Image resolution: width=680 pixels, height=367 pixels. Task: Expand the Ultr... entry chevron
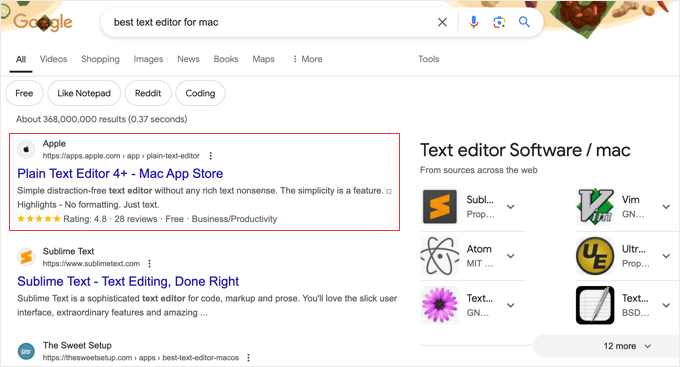[666, 256]
